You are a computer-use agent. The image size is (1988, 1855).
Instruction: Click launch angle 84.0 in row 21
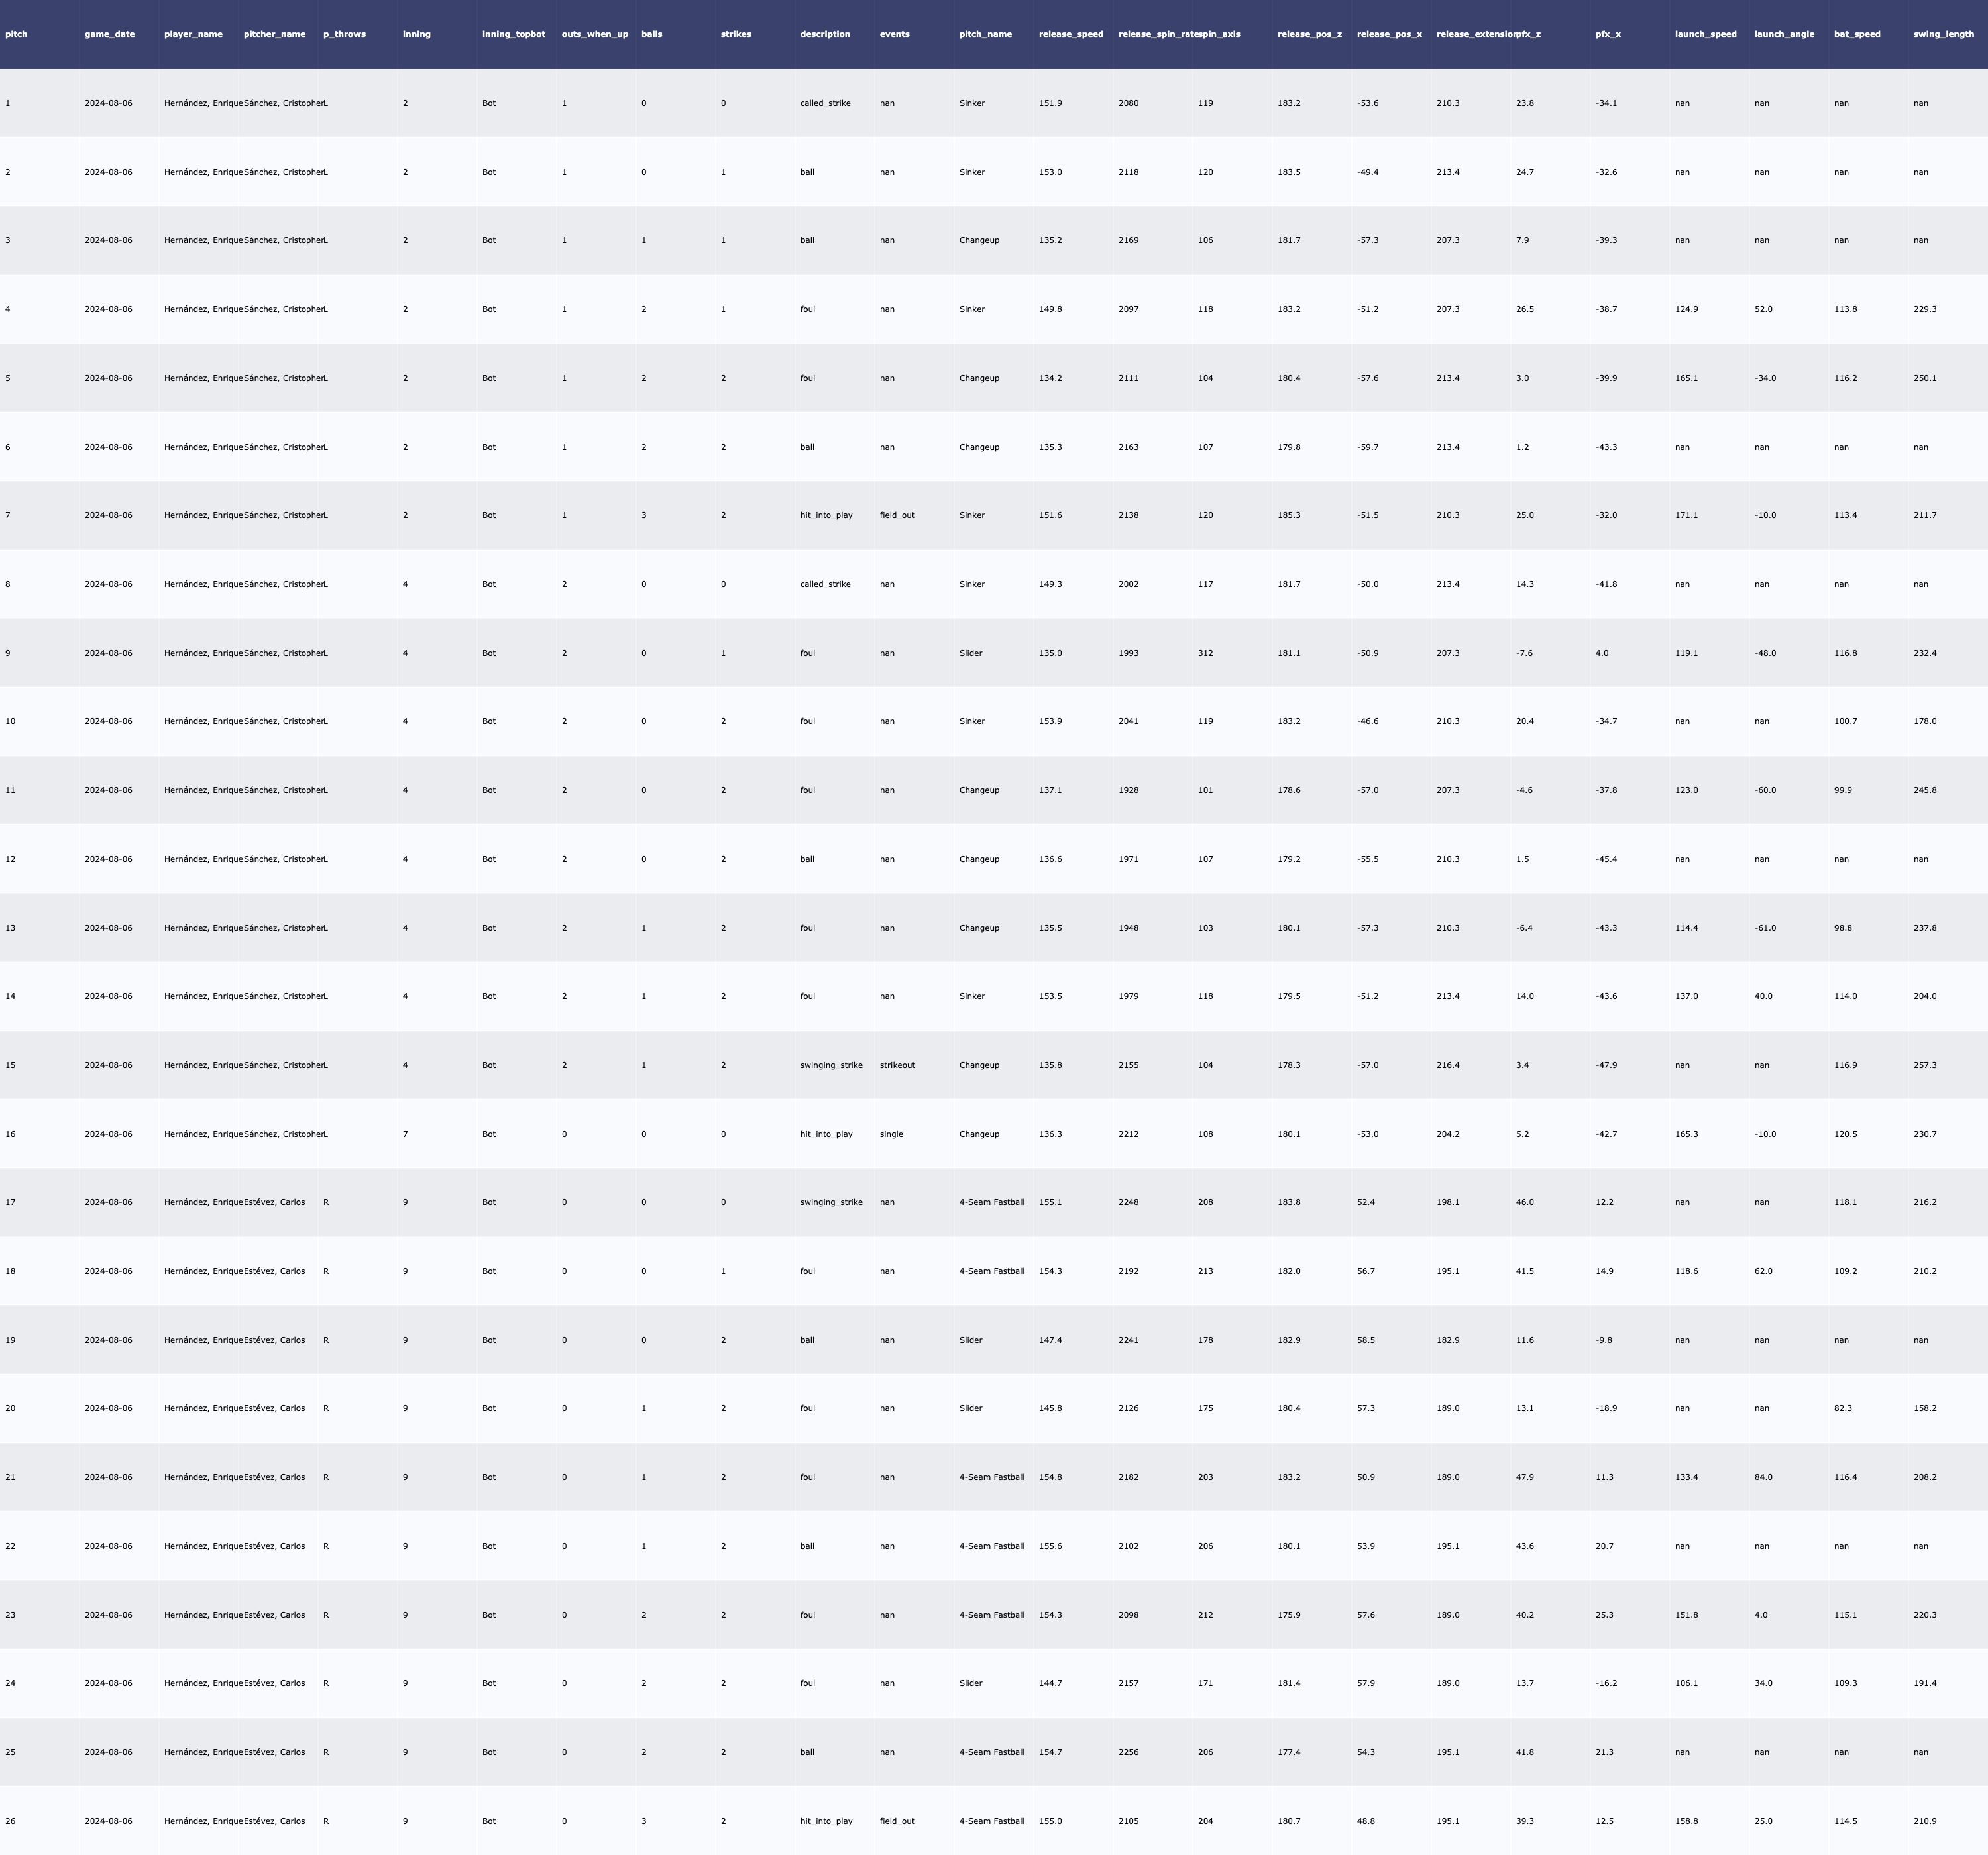1763,1477
